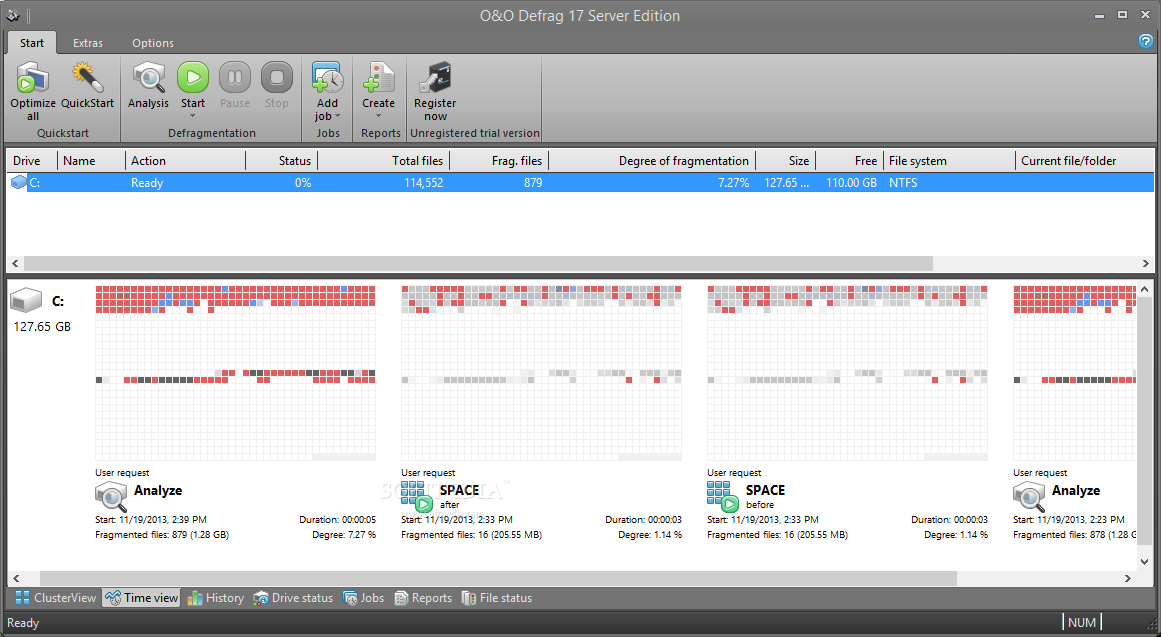Screen dimensions: 1161x637
Task: Open the quick access toolbar dropdown
Action: [30, 16]
